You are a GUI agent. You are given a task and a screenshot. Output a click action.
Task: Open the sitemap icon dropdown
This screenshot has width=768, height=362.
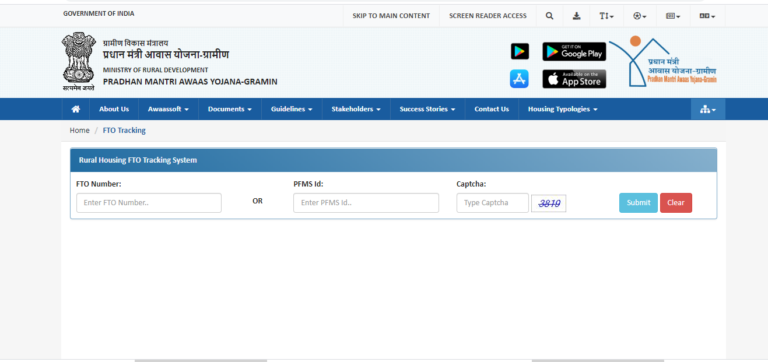coord(708,109)
